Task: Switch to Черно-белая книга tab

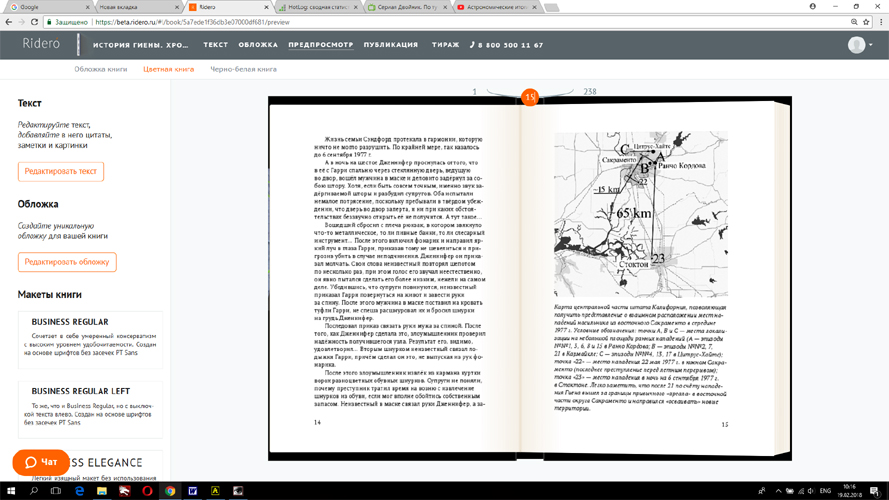Action: (x=243, y=69)
